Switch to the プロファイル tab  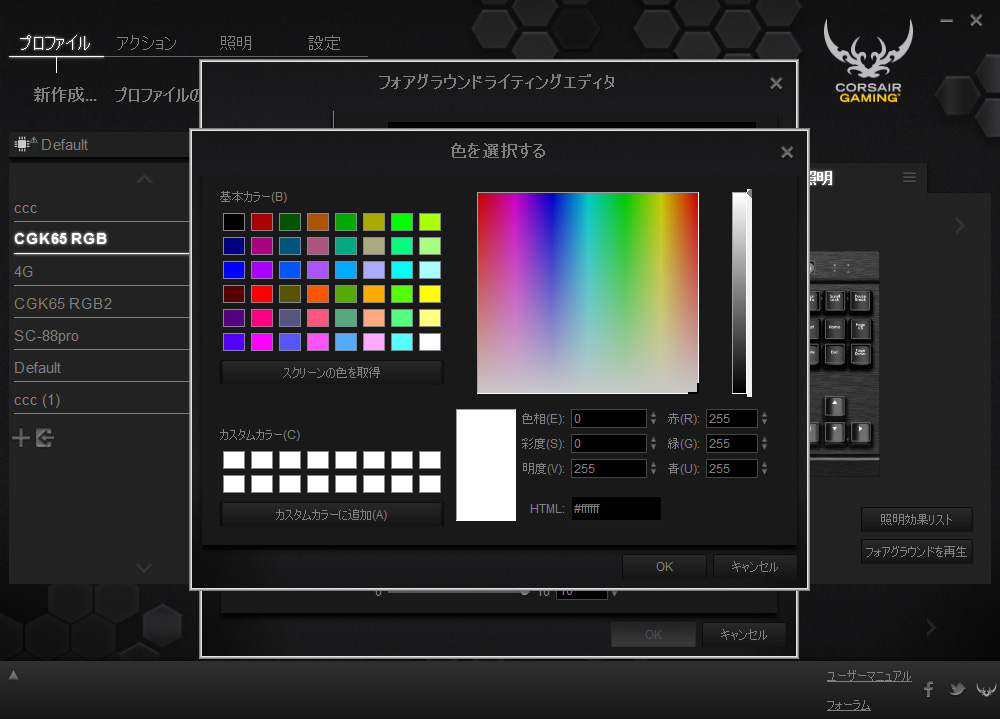tap(55, 43)
